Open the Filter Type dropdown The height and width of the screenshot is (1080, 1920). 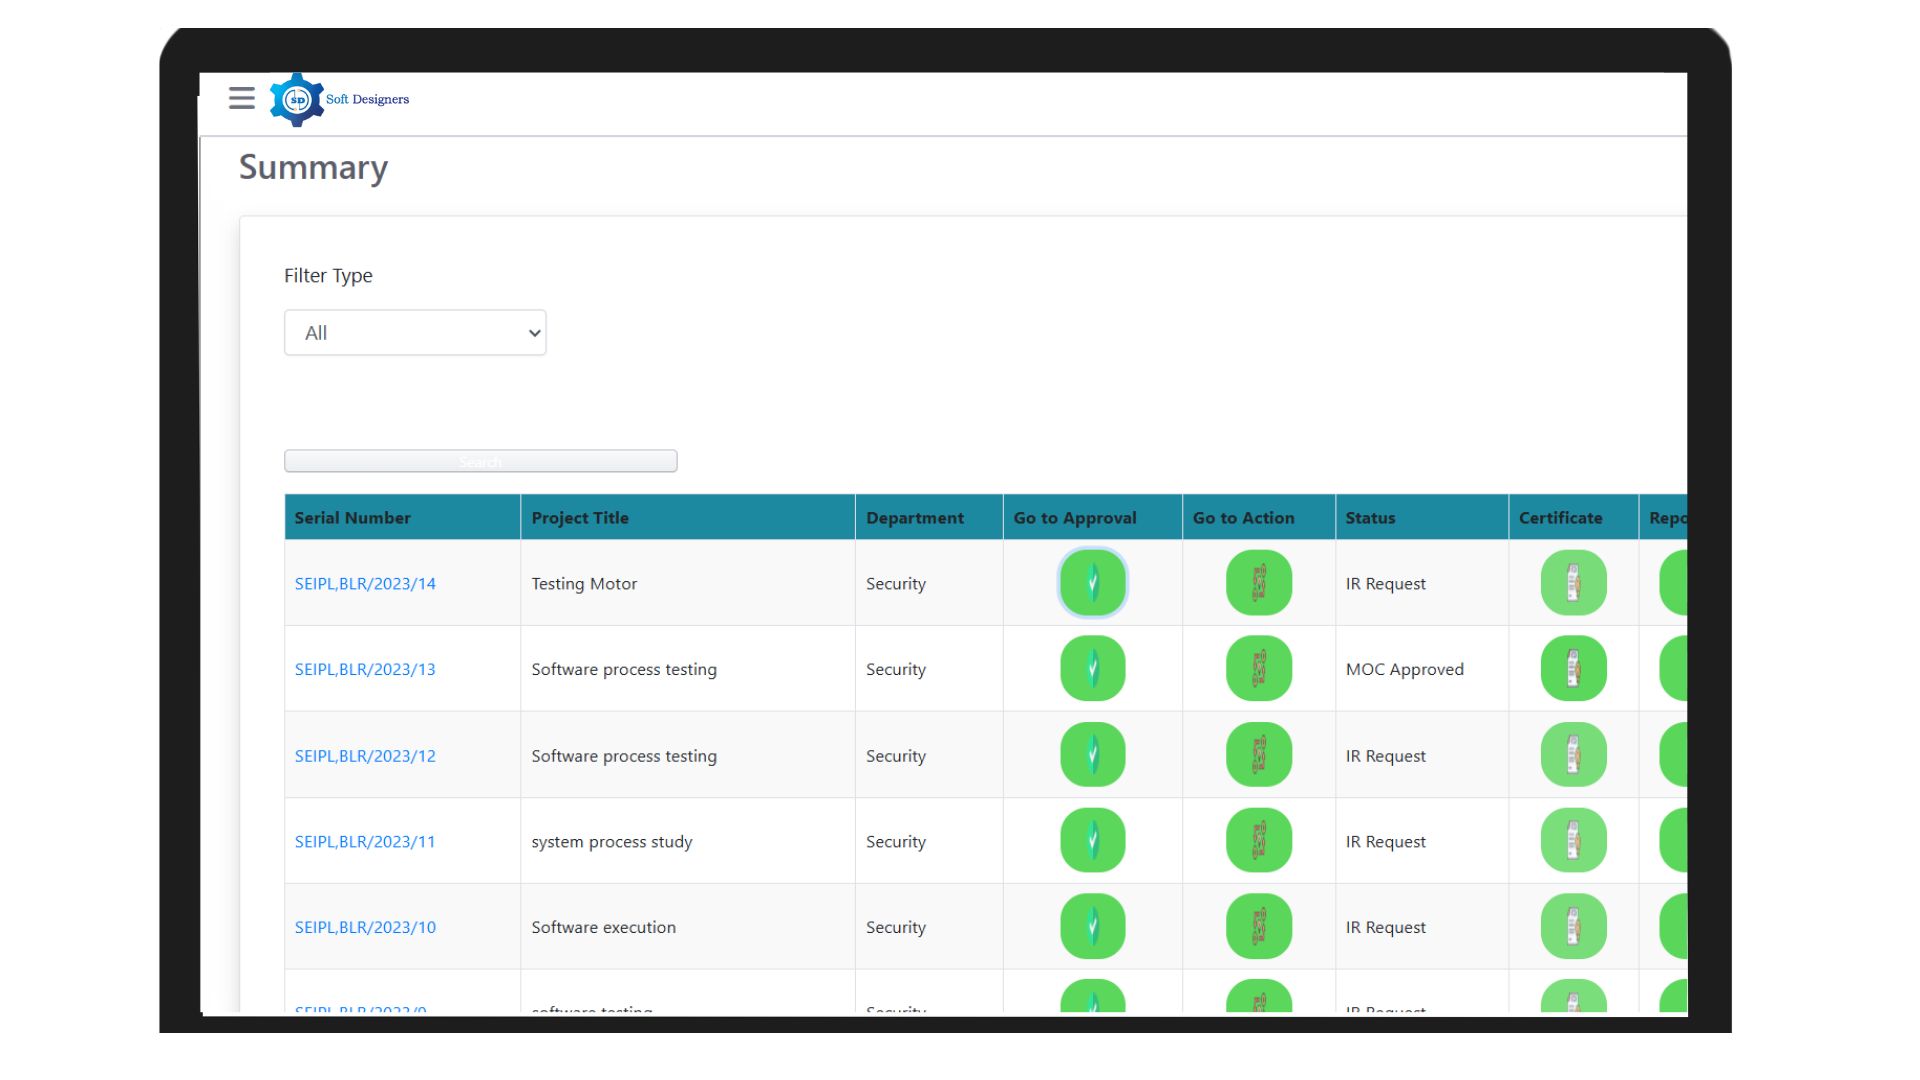coord(415,332)
